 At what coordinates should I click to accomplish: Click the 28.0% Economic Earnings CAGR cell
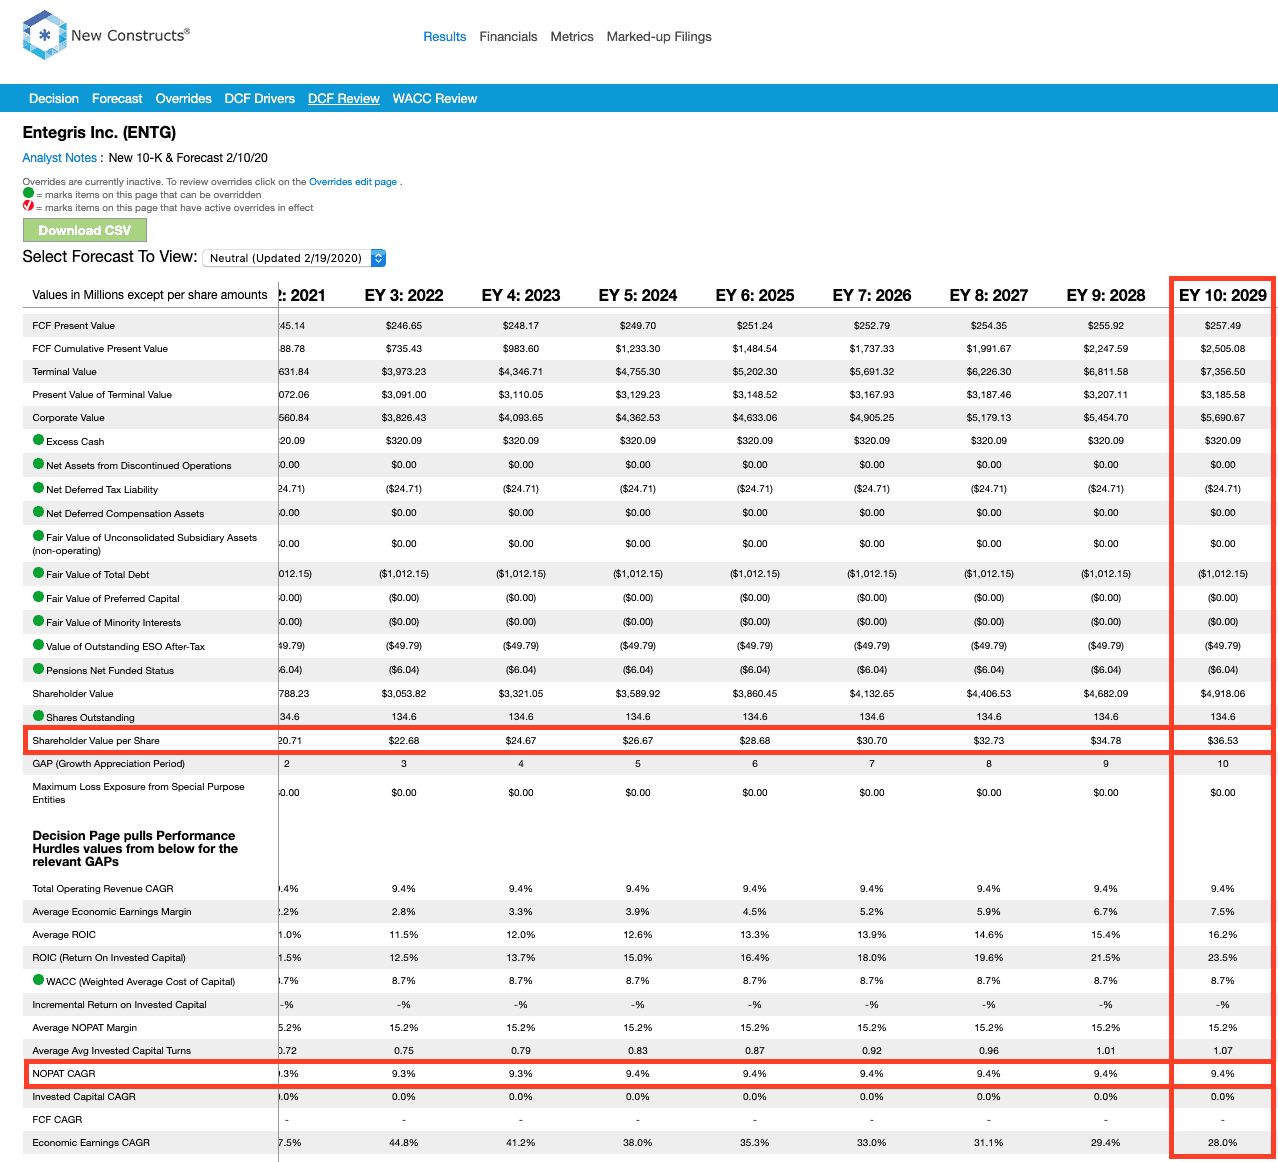pos(1223,1143)
